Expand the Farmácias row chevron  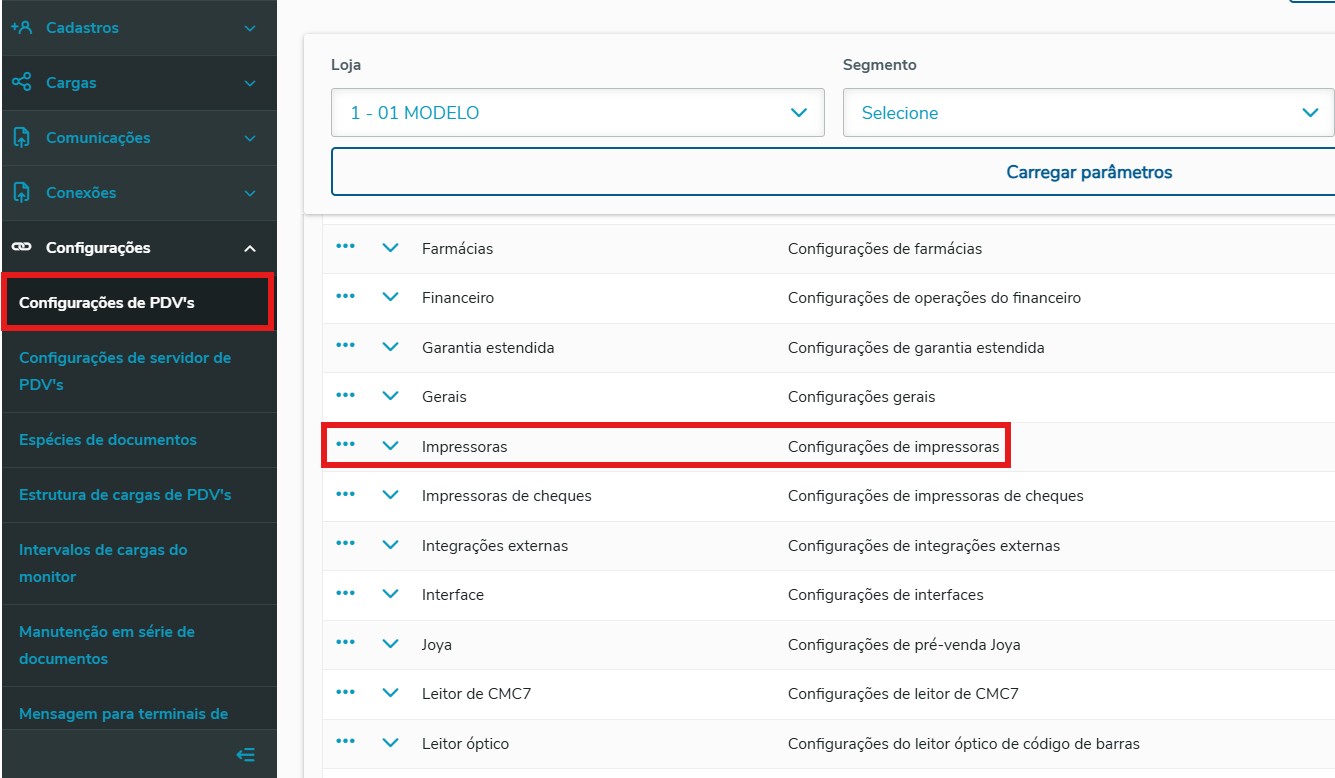[x=391, y=248]
